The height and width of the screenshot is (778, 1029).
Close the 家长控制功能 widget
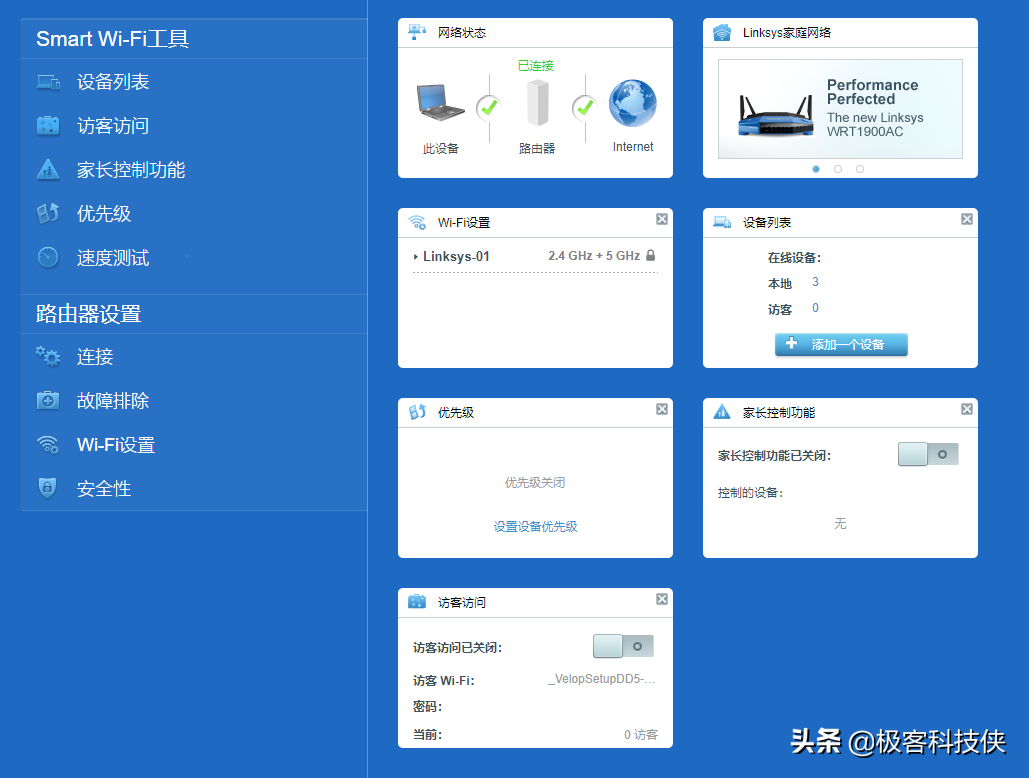[x=967, y=409]
